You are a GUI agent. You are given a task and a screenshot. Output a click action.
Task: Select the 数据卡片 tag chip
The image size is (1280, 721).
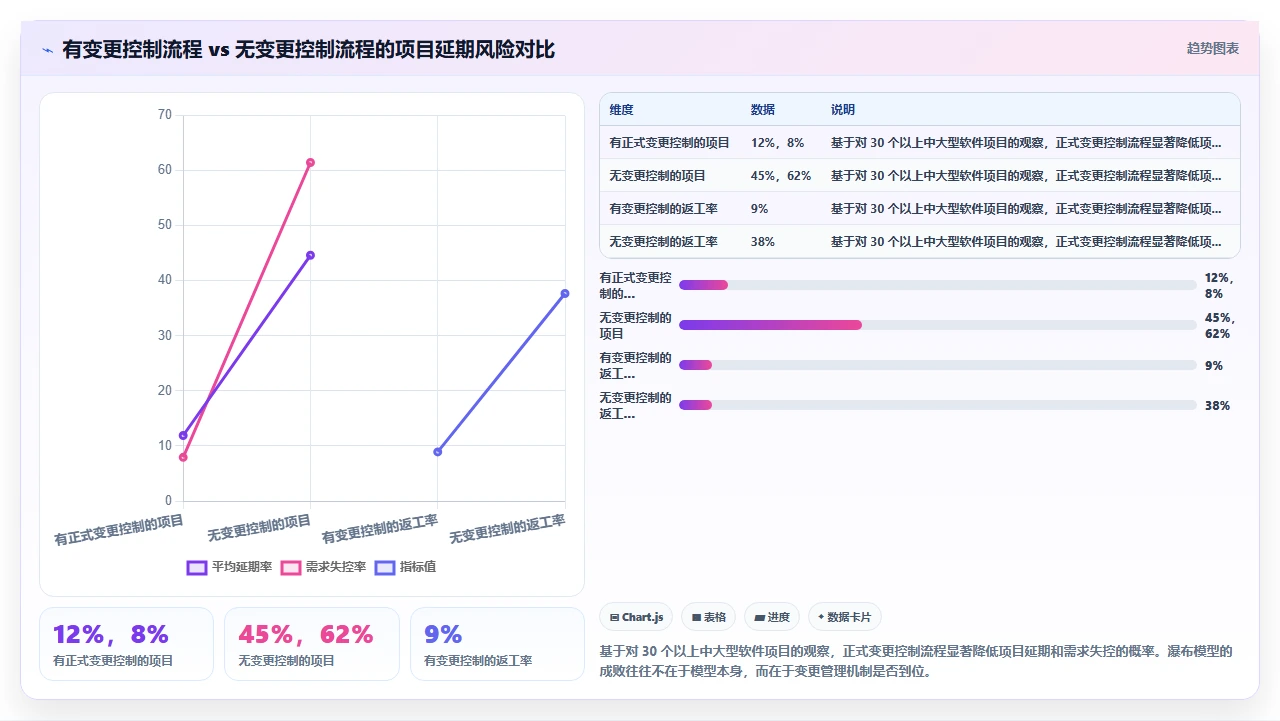(845, 617)
